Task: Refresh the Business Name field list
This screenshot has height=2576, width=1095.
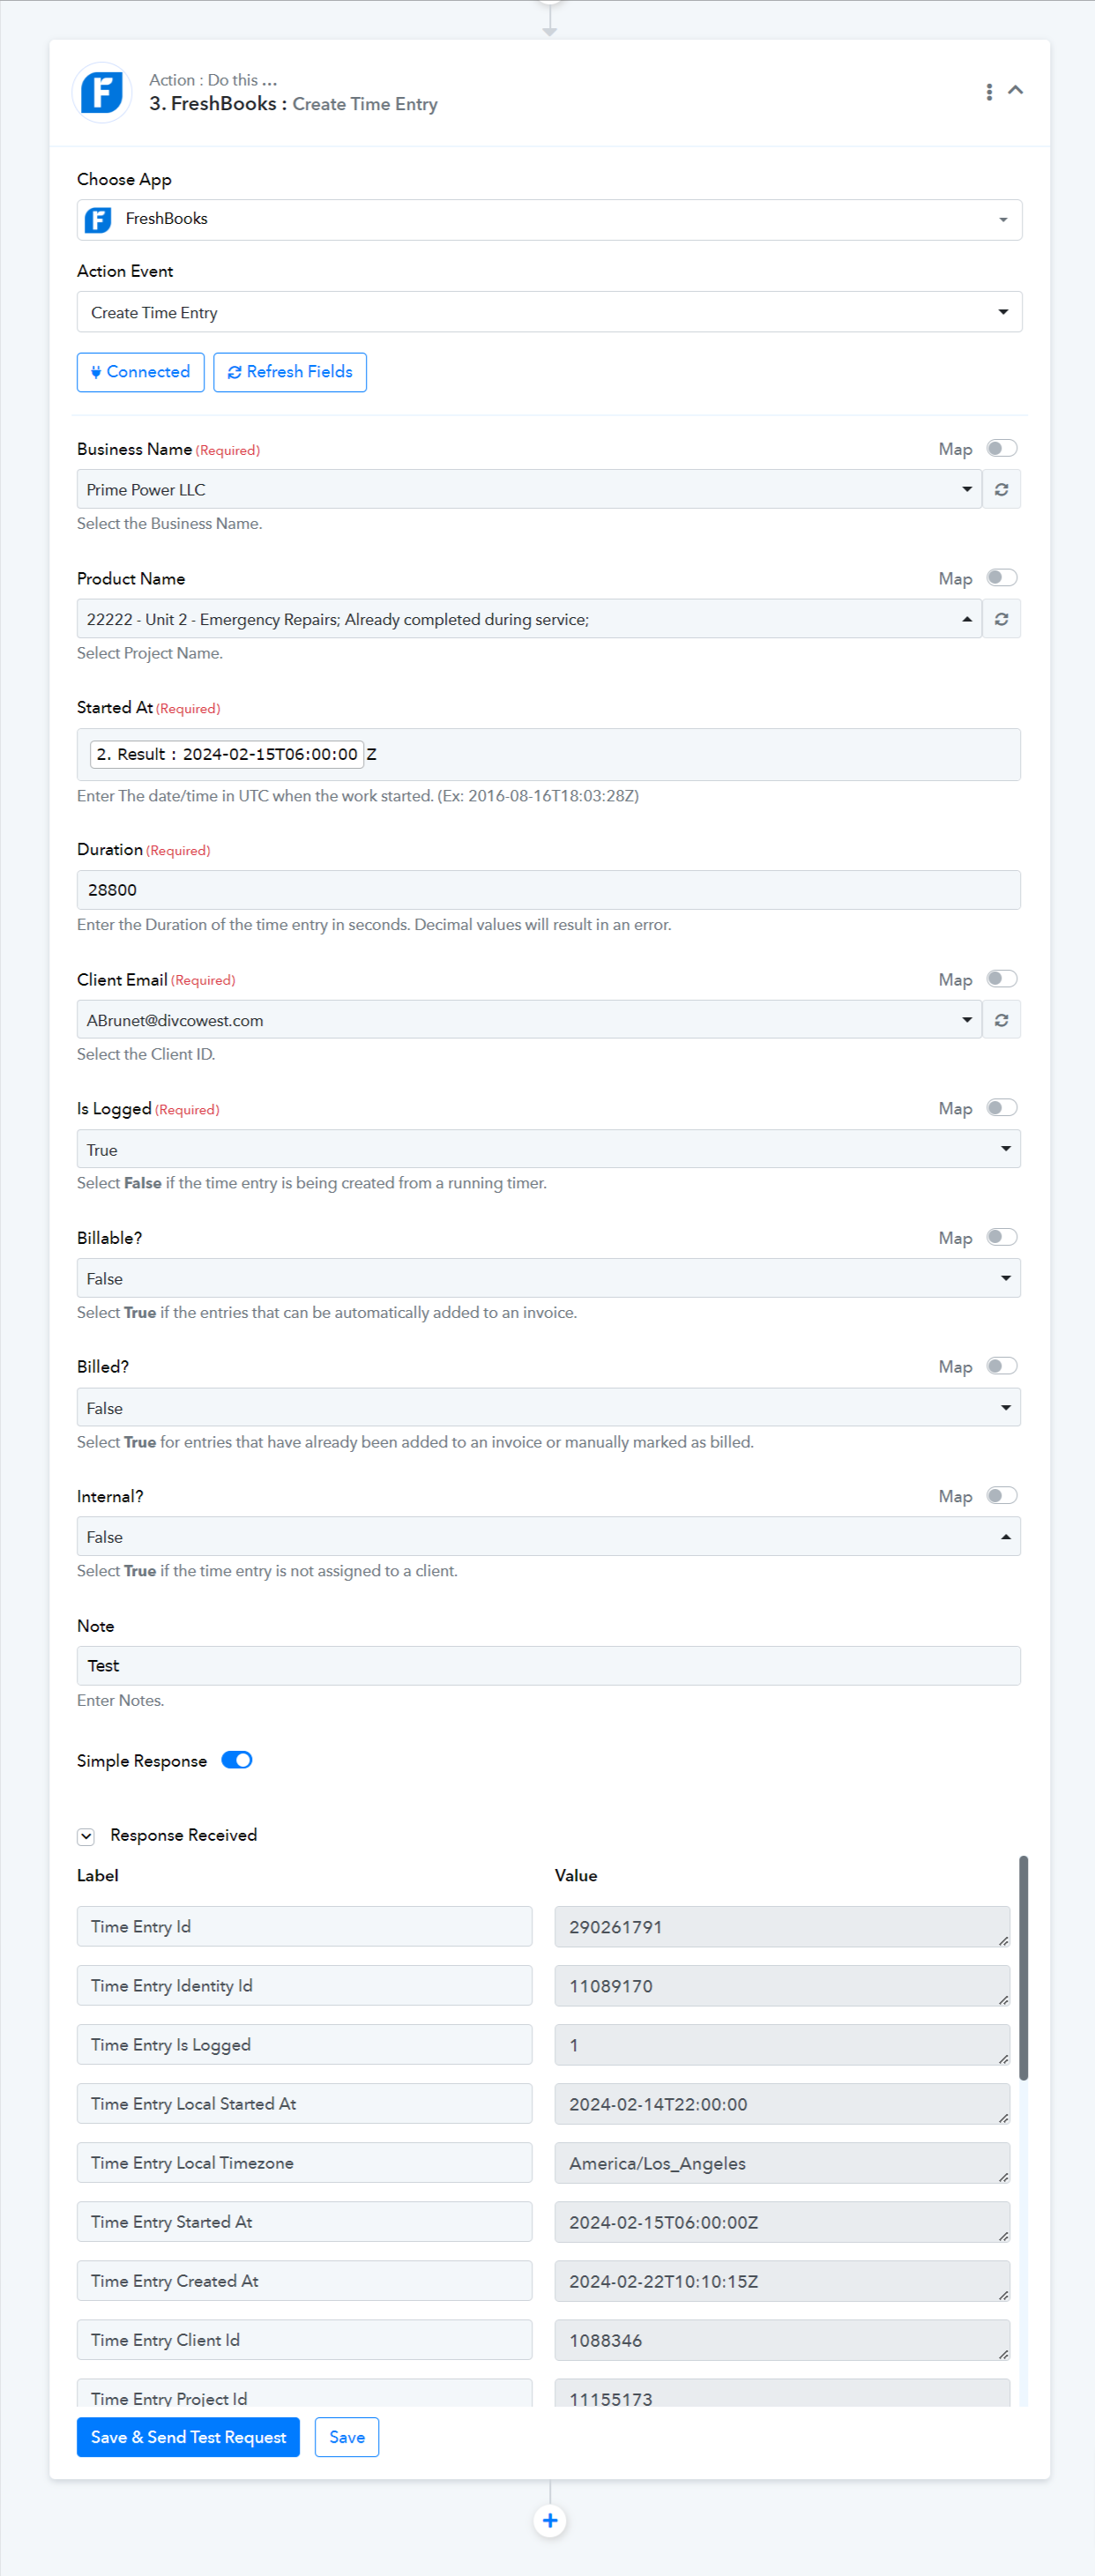Action: (x=1001, y=490)
